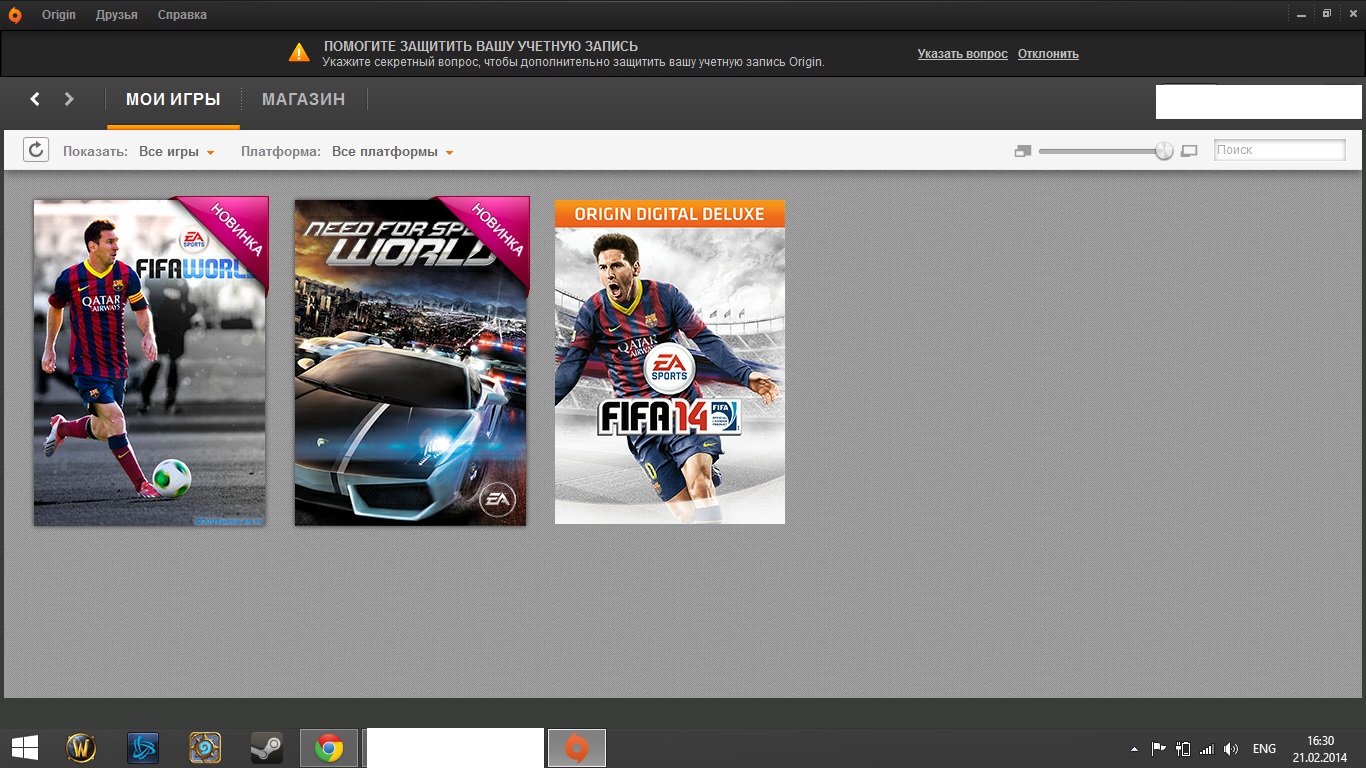Expand the Все платформы dropdown
The image size is (1366, 768).
coord(393,152)
